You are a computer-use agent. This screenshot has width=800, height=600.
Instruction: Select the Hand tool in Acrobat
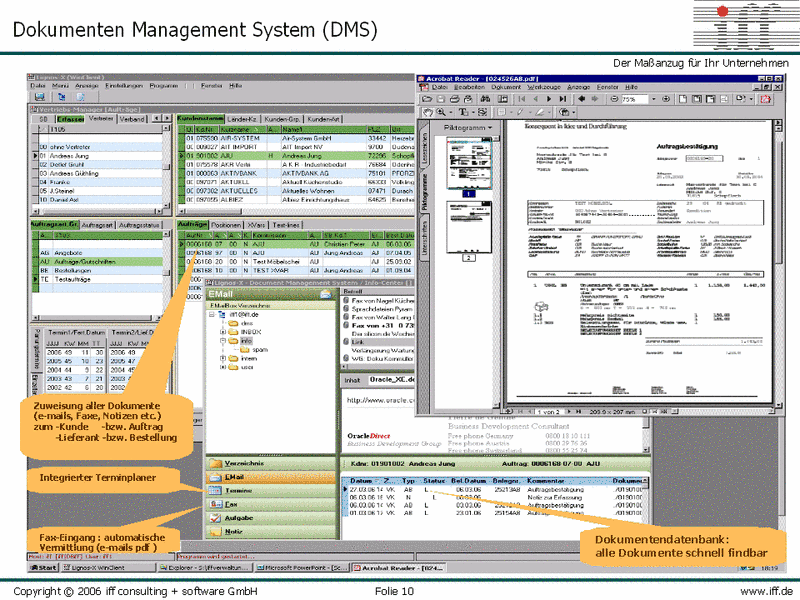(428, 112)
